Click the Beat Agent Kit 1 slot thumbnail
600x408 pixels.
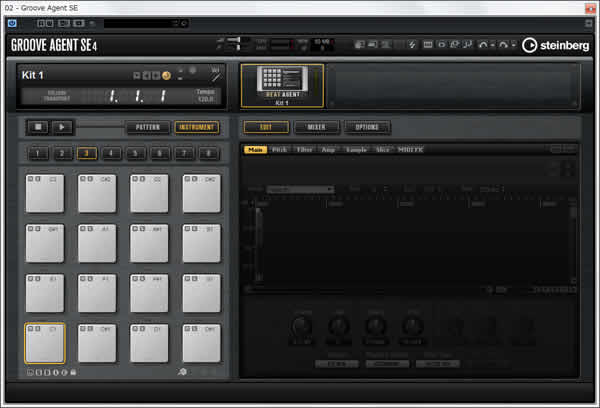point(281,84)
